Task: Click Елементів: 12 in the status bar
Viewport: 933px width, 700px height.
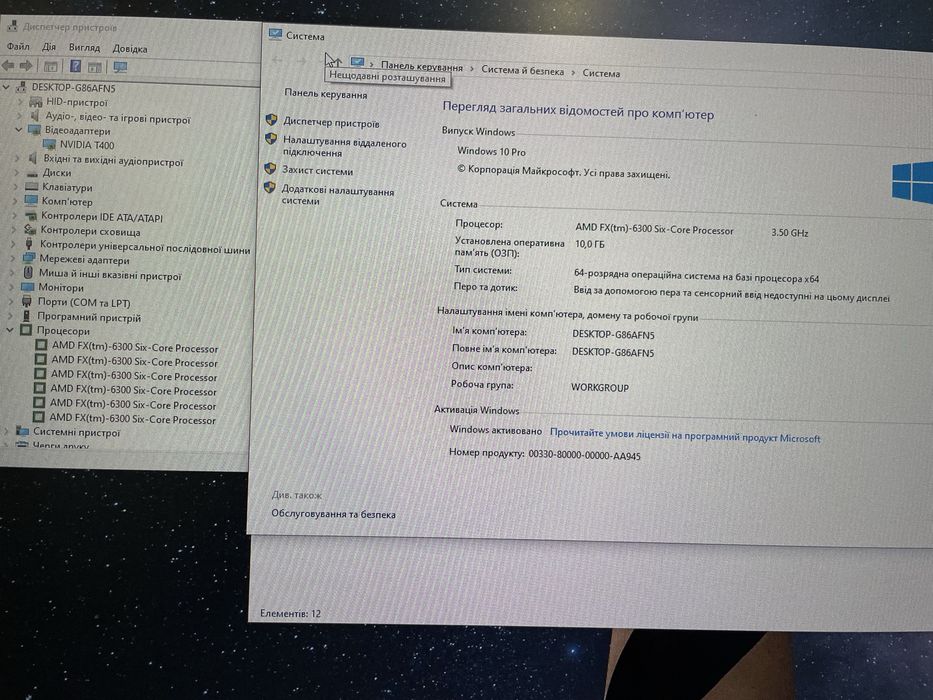Action: click(x=290, y=613)
